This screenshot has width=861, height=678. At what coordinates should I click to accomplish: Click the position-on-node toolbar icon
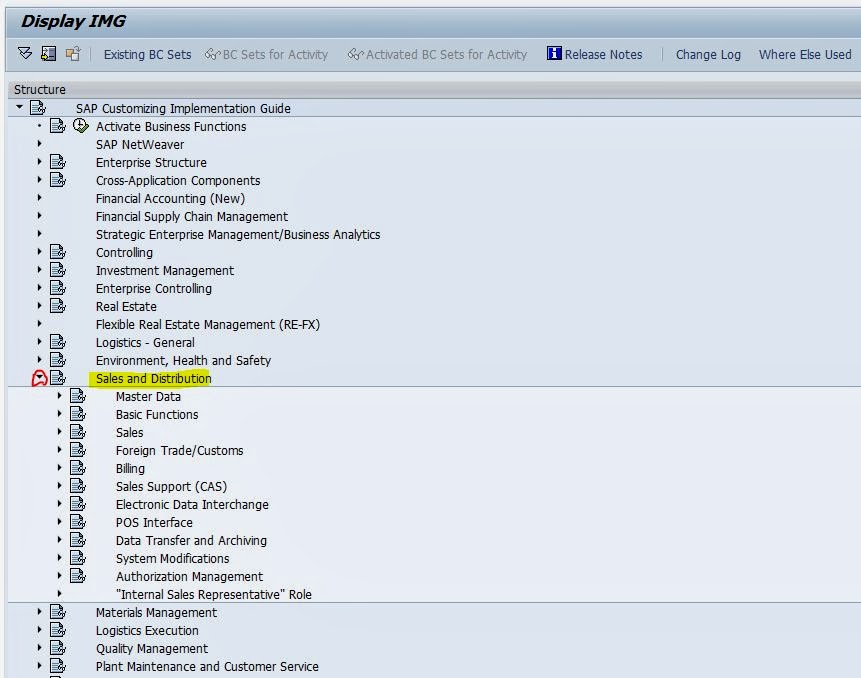point(48,53)
